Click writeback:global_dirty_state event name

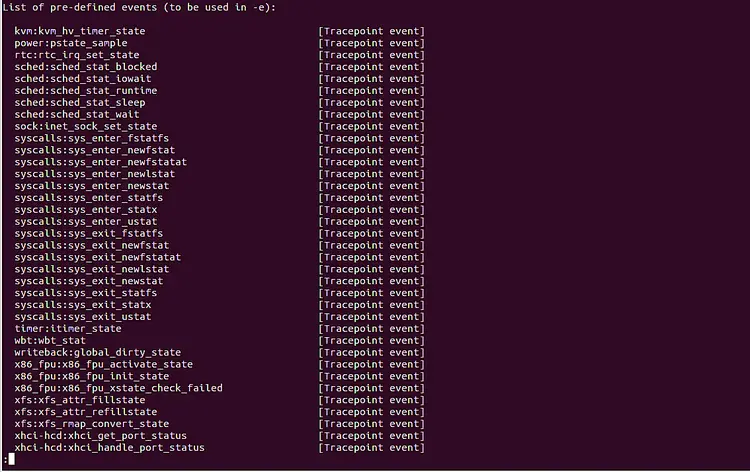coord(98,352)
